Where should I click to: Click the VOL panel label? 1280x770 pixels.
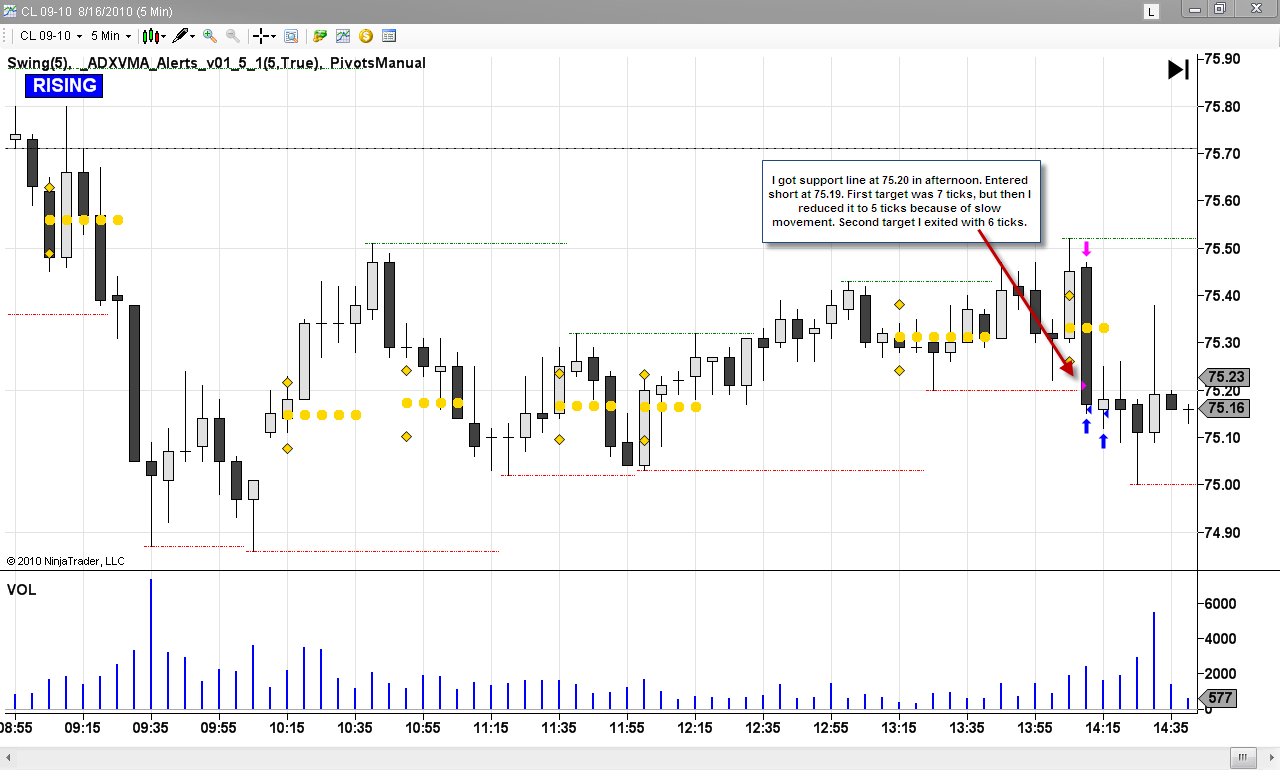pos(22,590)
